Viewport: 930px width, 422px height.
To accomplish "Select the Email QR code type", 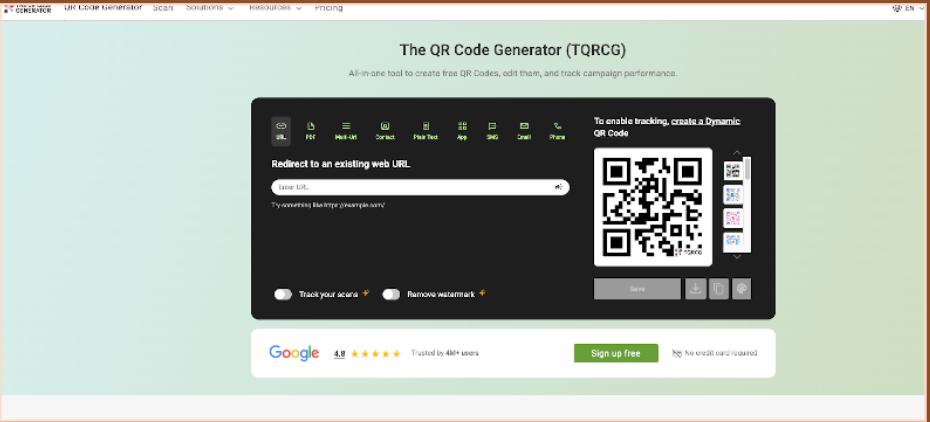I will click(524, 131).
